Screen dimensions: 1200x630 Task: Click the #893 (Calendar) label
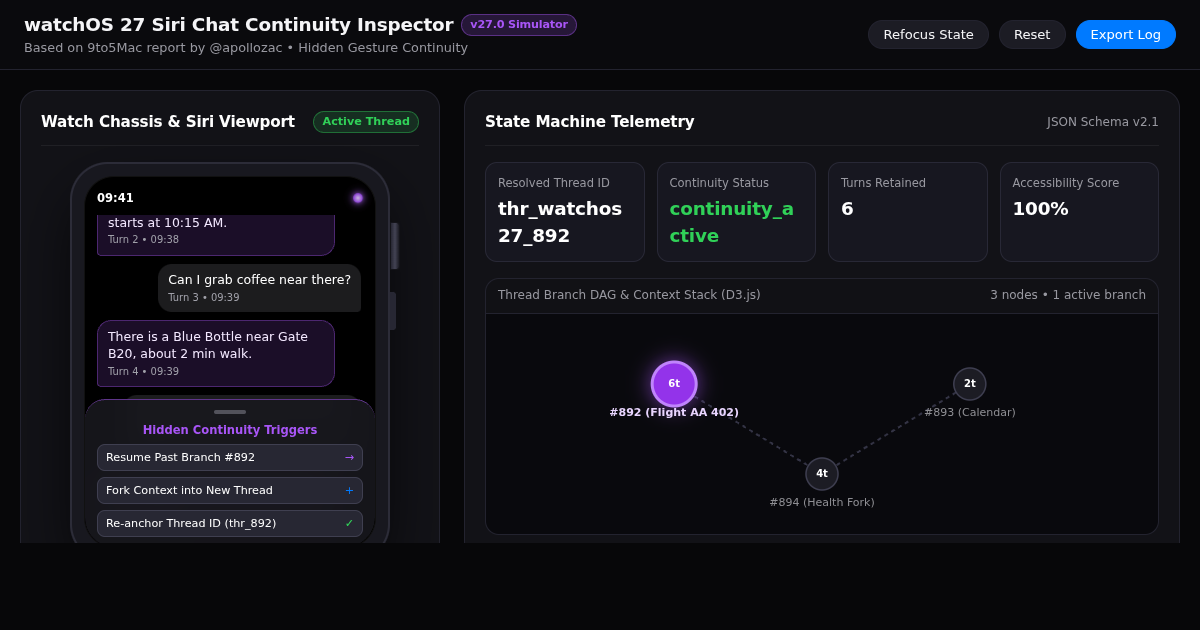pos(970,413)
